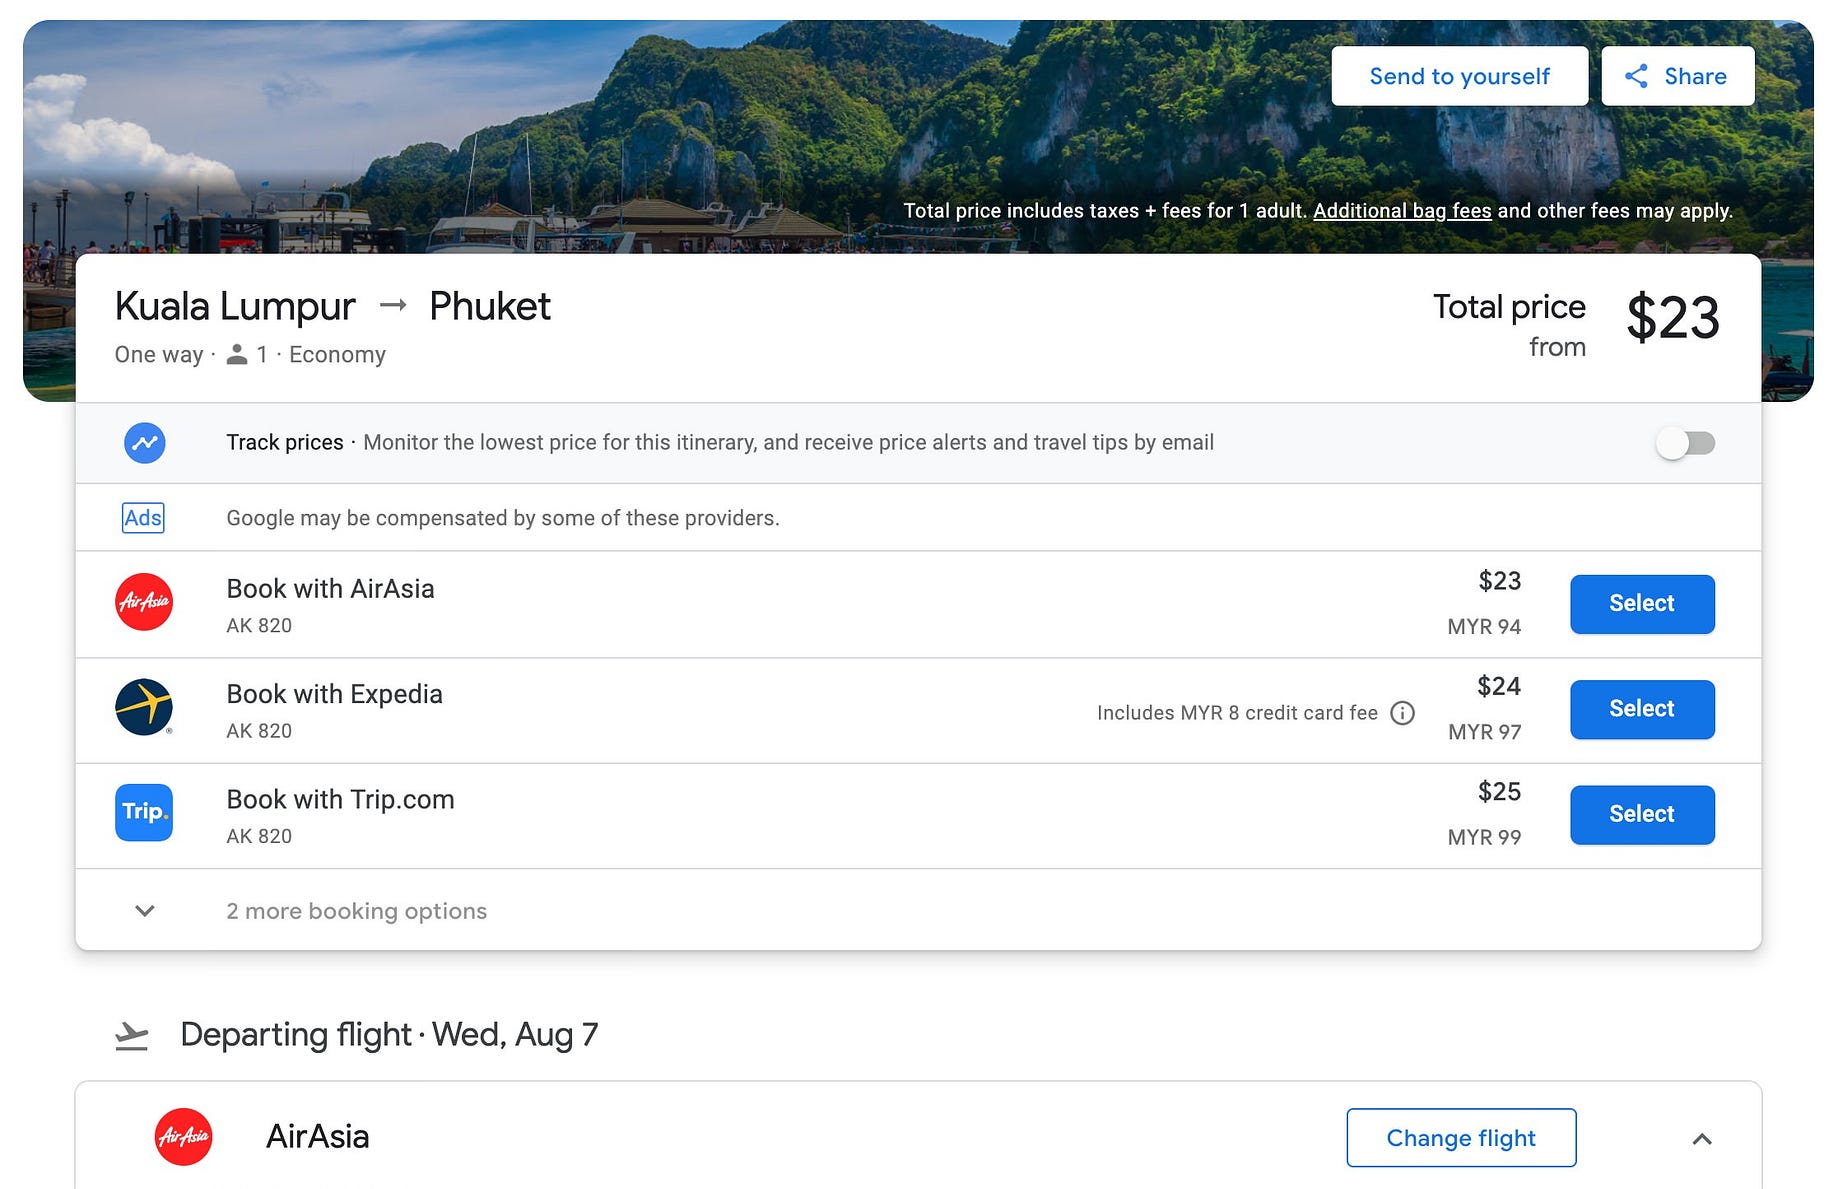
Task: Click the Track prices trend icon
Action: [145, 443]
